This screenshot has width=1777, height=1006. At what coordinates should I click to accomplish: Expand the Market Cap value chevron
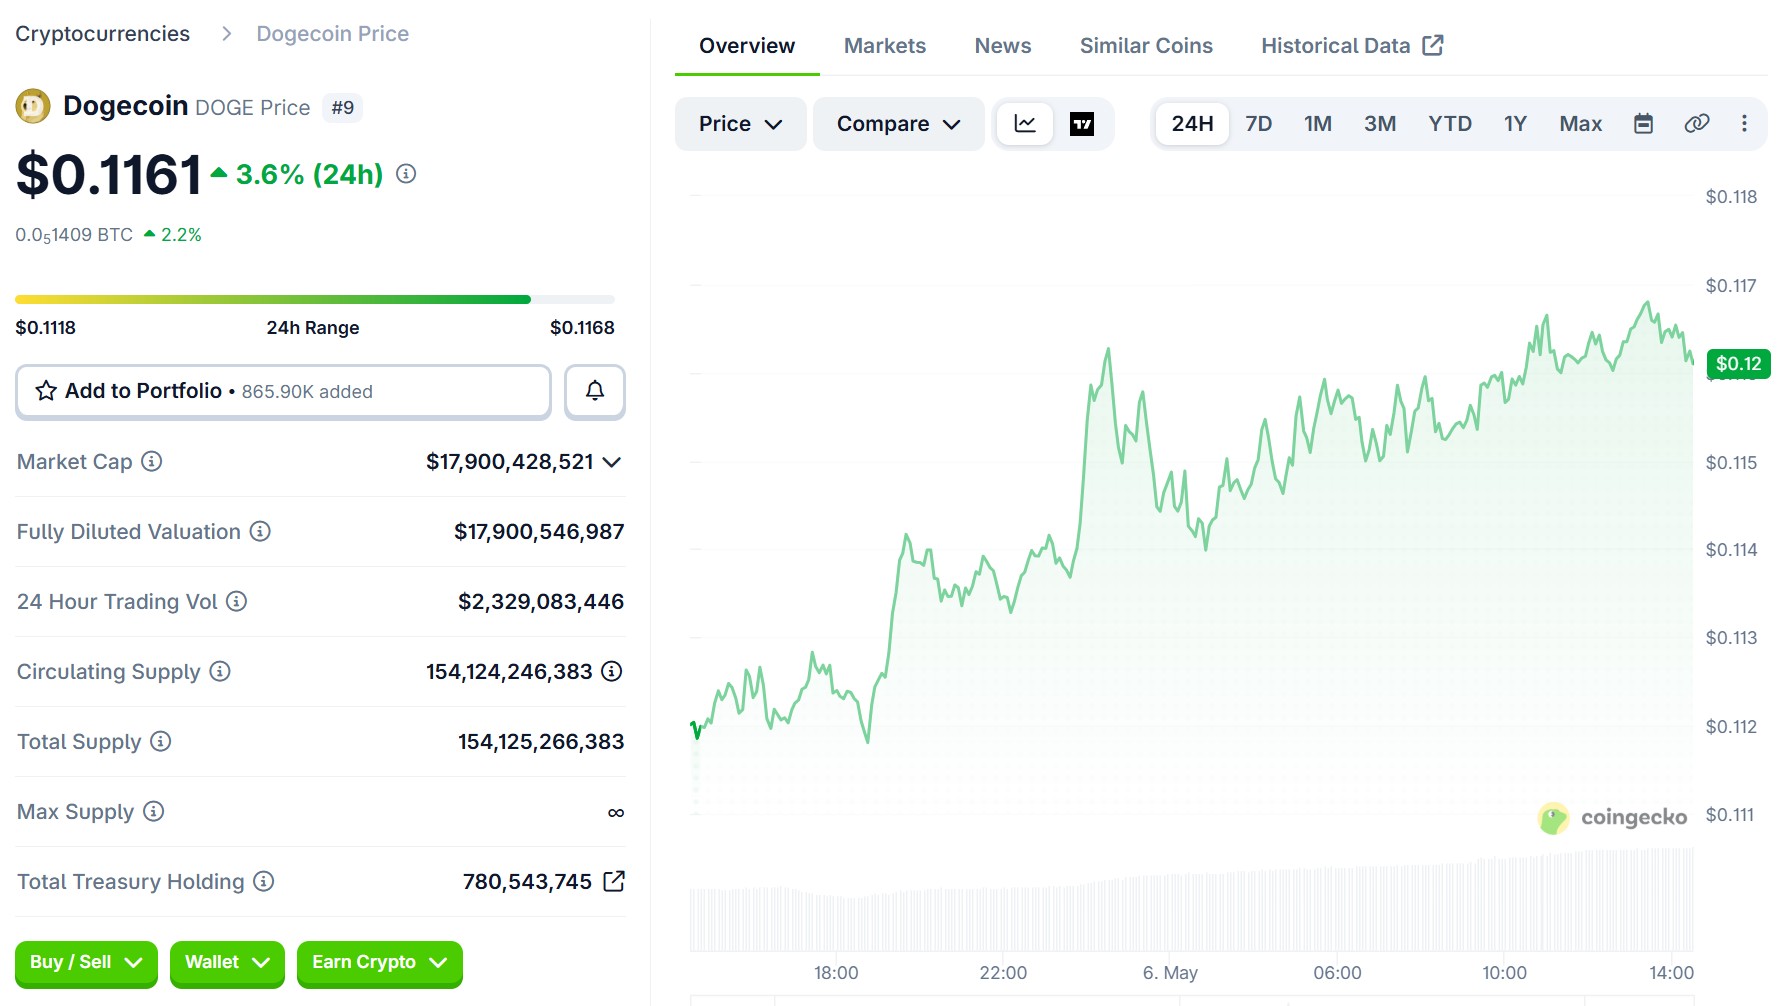click(x=612, y=462)
